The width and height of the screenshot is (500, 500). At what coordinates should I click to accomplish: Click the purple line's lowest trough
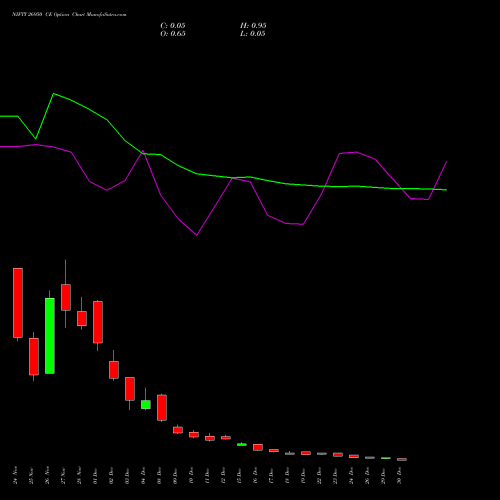(197, 235)
